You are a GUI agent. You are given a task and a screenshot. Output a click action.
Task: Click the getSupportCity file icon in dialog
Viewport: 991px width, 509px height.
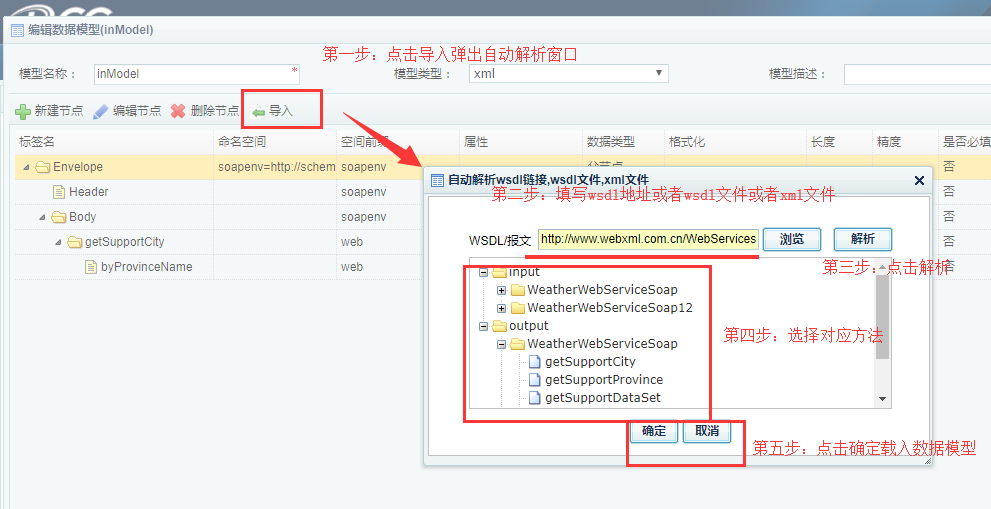pos(535,362)
